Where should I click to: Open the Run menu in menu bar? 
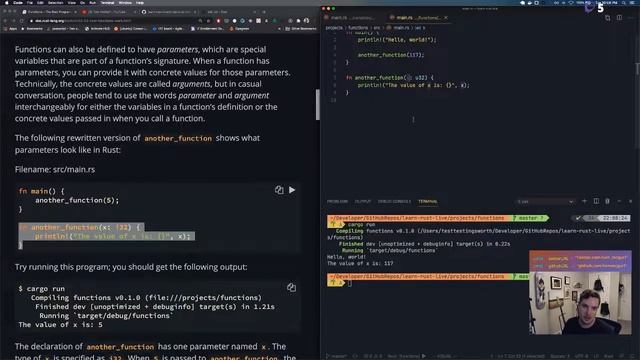[93, 3]
